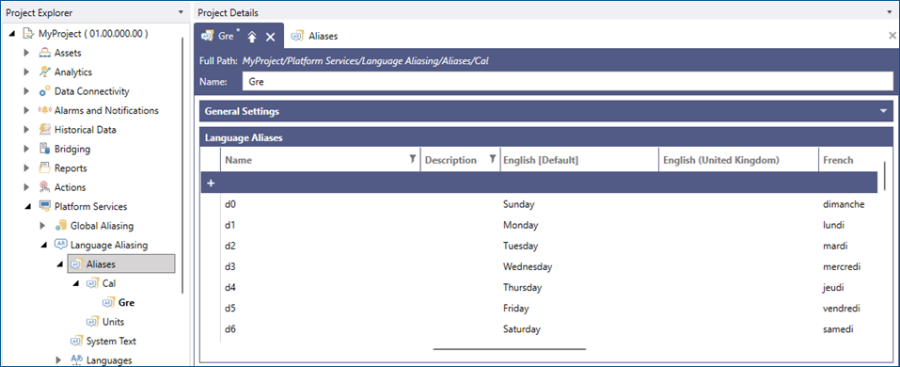Click the System Text icon
The width and height of the screenshot is (900, 367).
[76, 341]
